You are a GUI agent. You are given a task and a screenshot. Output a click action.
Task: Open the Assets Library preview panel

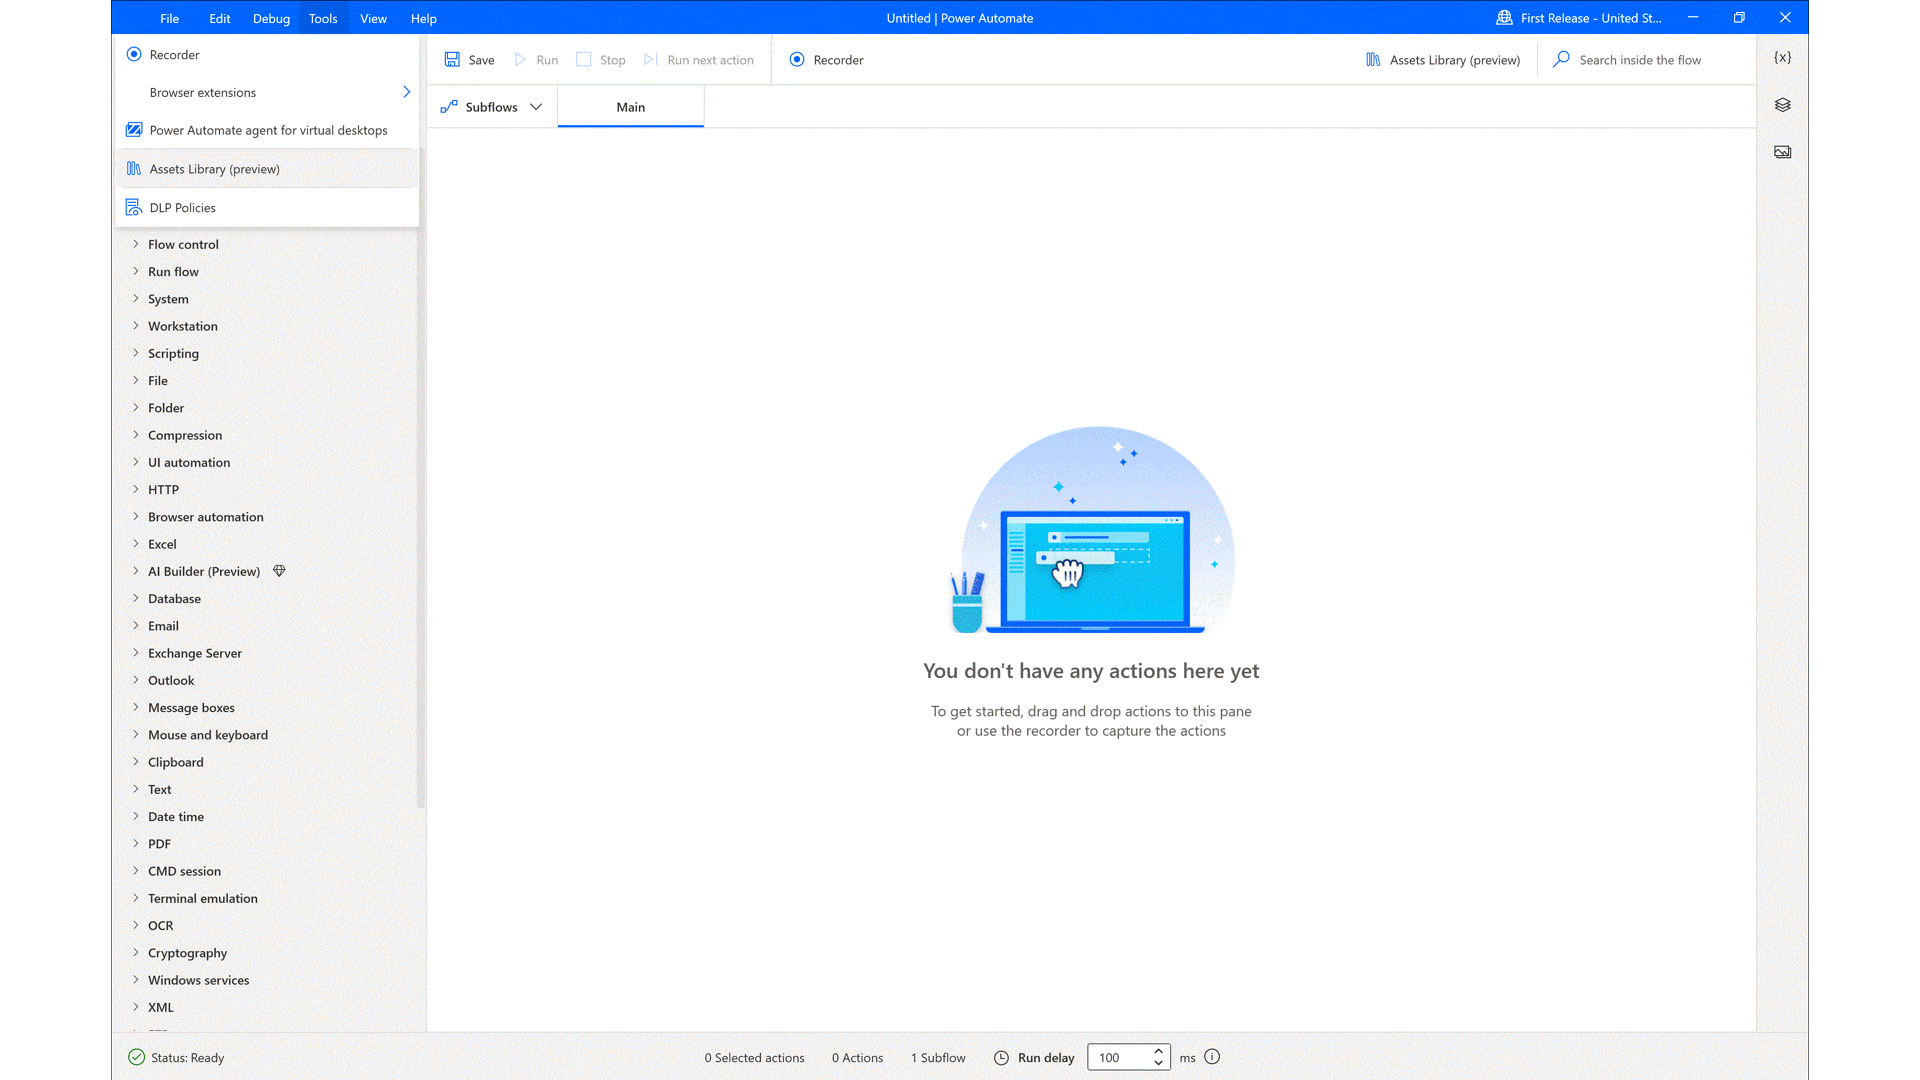coord(1443,59)
